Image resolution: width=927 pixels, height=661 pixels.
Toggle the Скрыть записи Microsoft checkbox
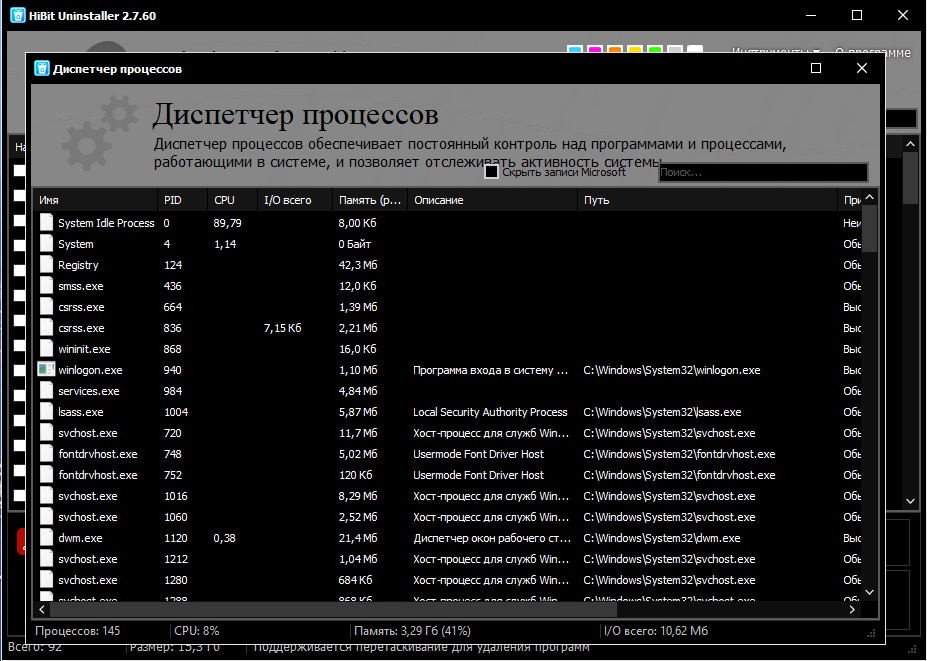point(491,172)
